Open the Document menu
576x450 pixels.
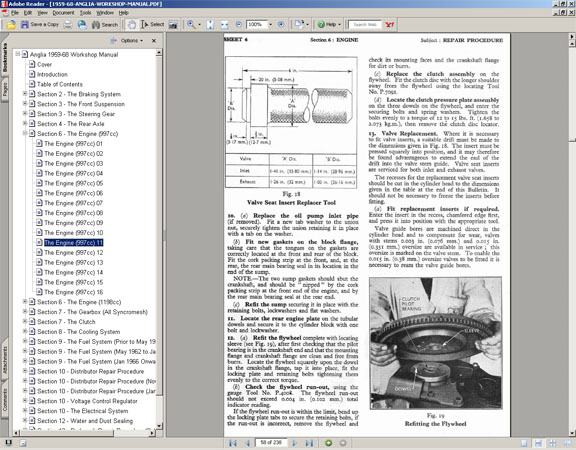pyautogui.click(x=63, y=12)
